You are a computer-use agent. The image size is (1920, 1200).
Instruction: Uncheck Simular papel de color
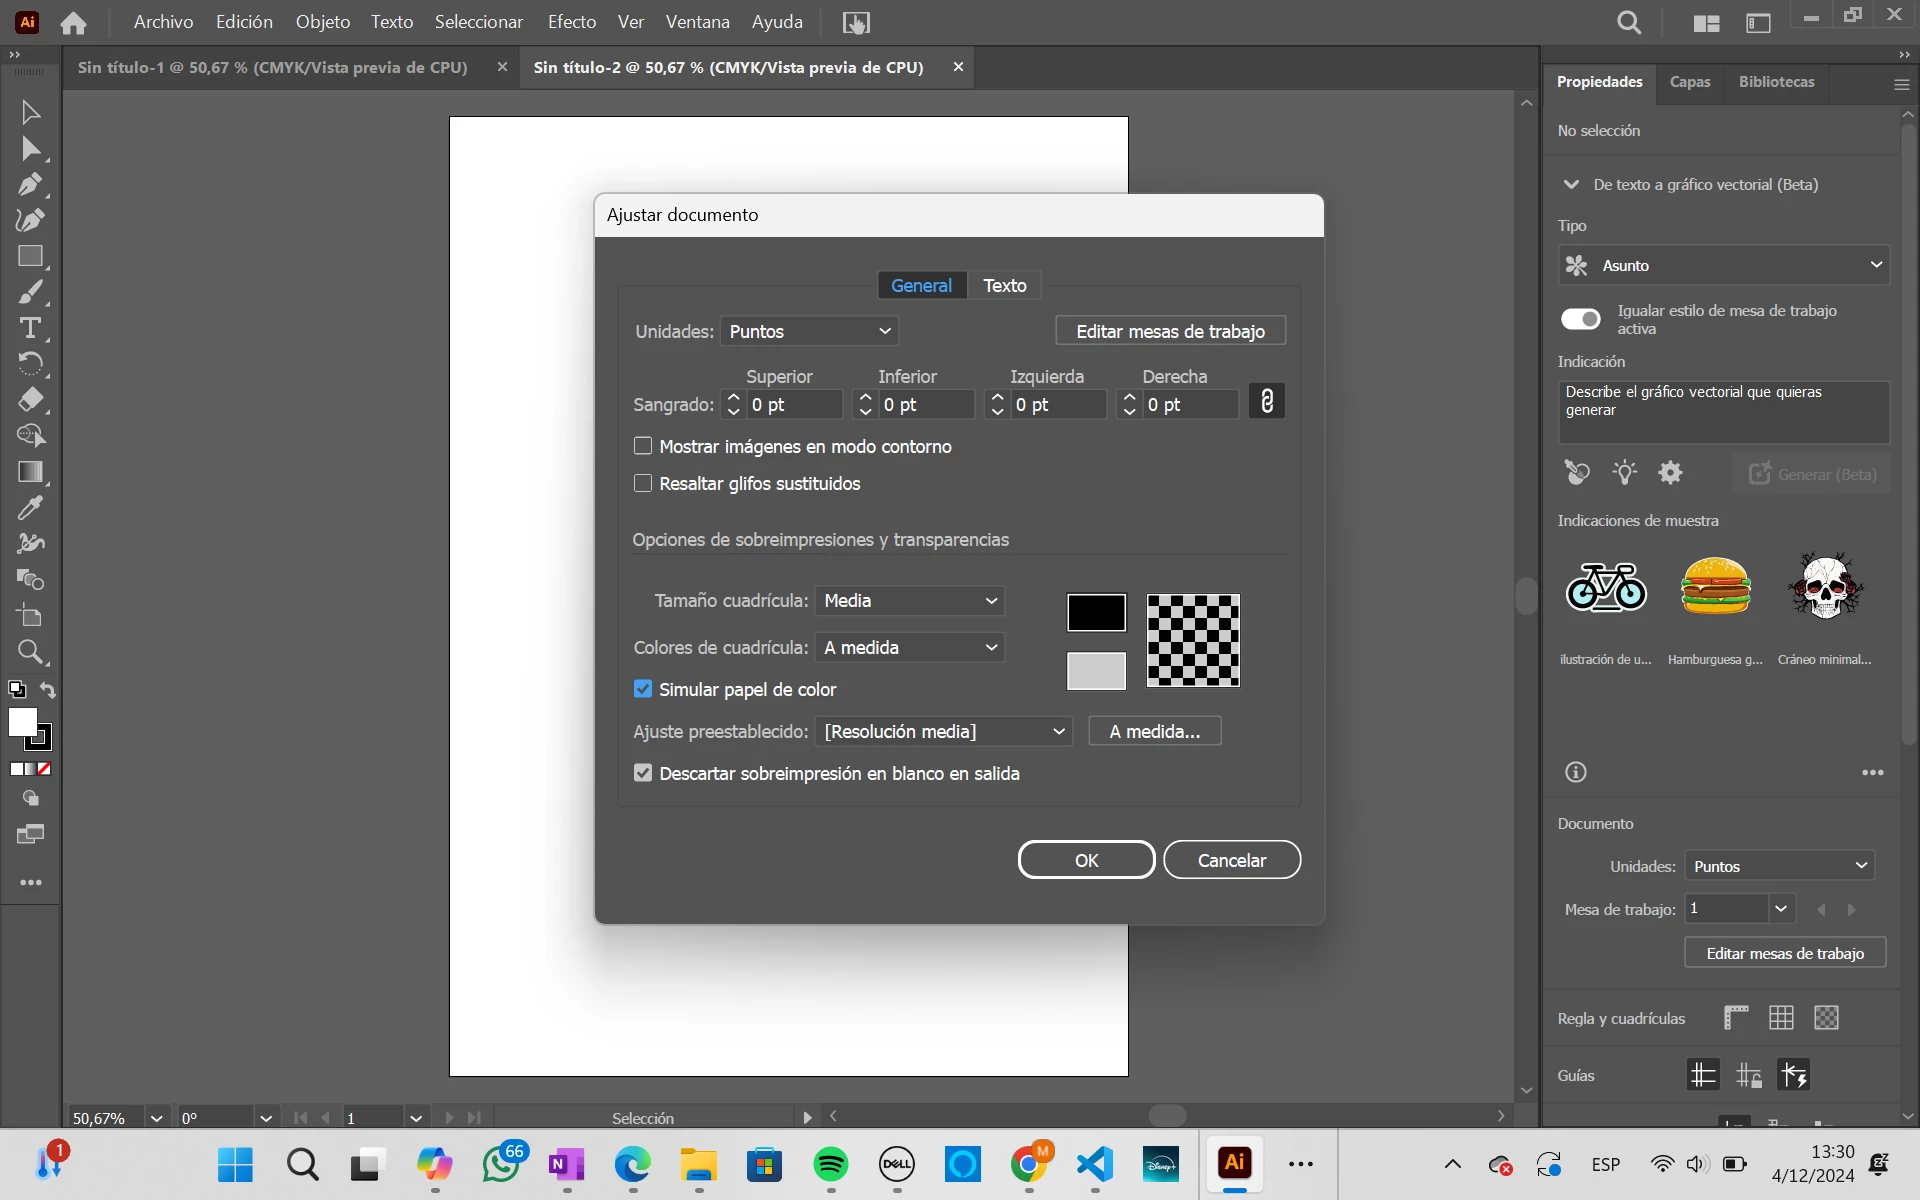pos(643,689)
